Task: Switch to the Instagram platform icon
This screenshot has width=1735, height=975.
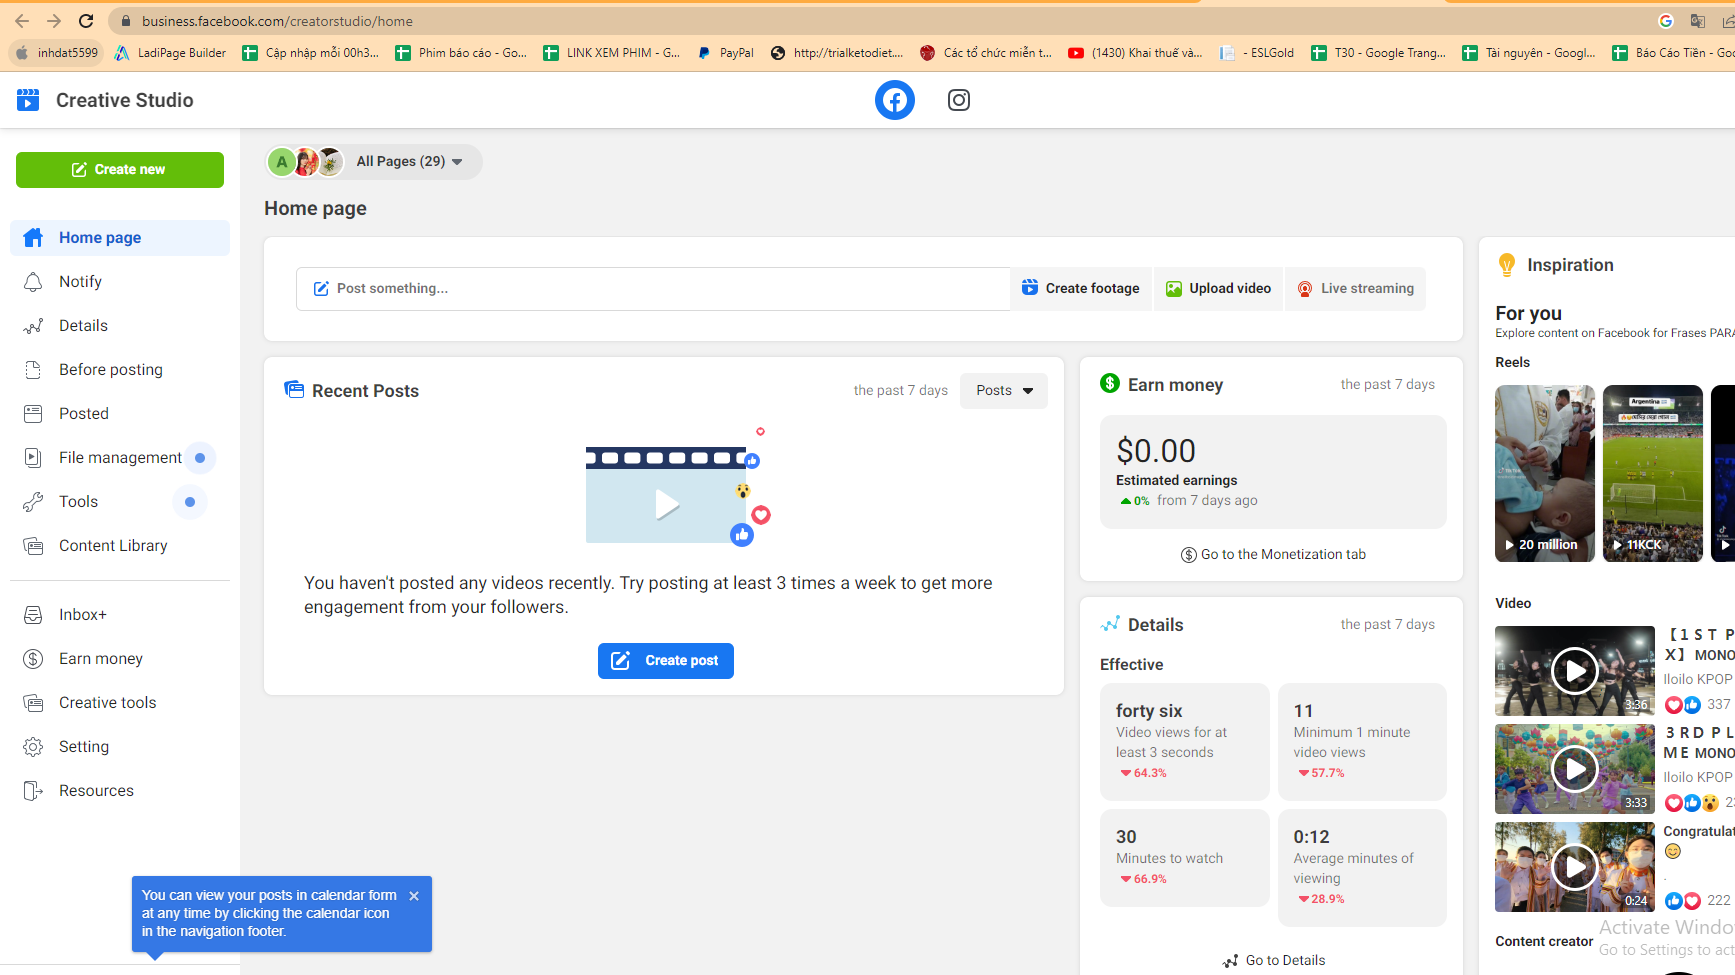Action: [x=959, y=100]
